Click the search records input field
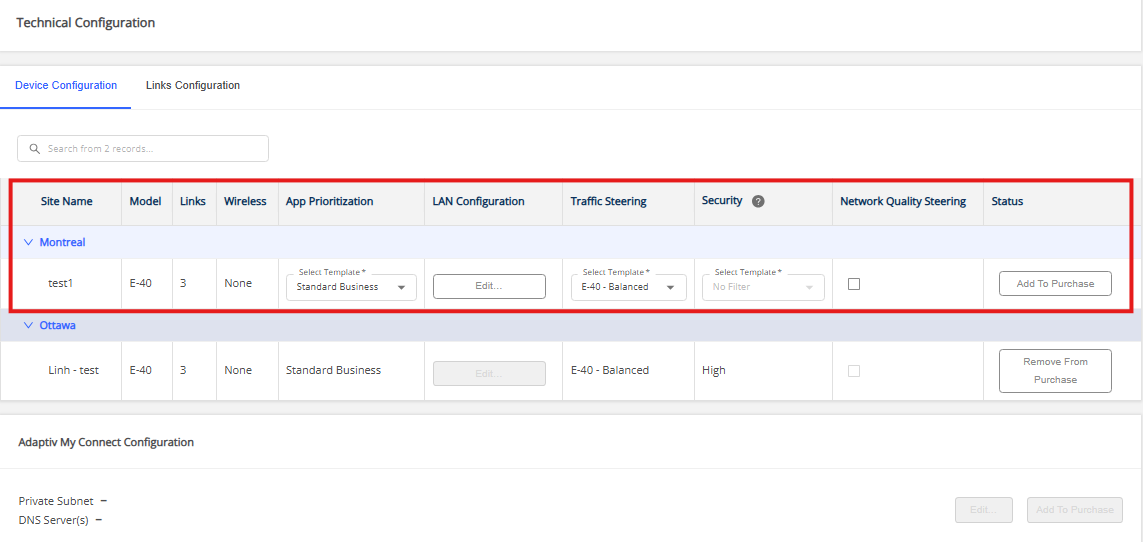This screenshot has width=1143, height=542. (143, 149)
